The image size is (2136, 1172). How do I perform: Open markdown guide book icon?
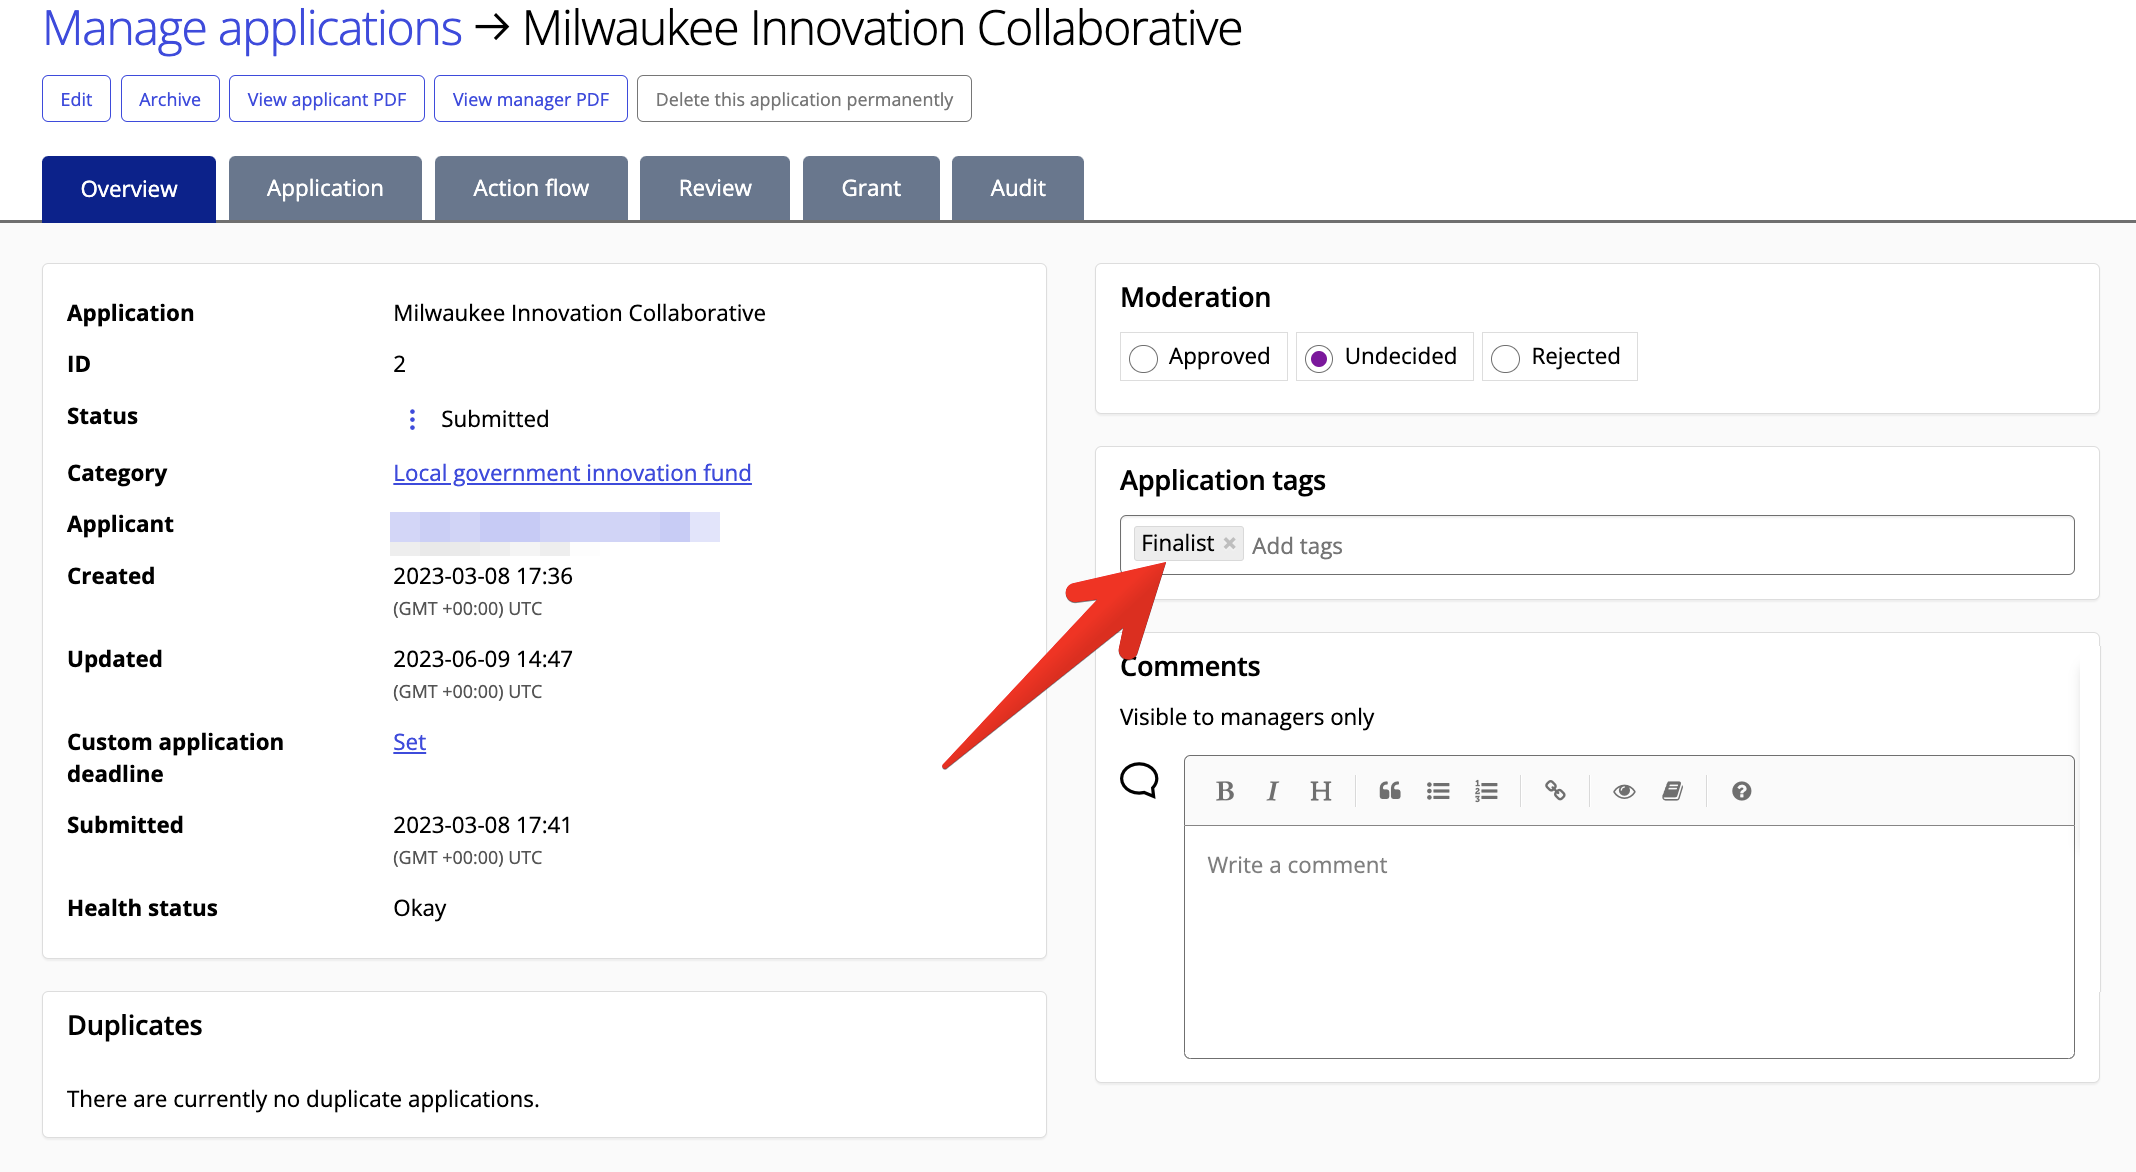tap(1672, 791)
